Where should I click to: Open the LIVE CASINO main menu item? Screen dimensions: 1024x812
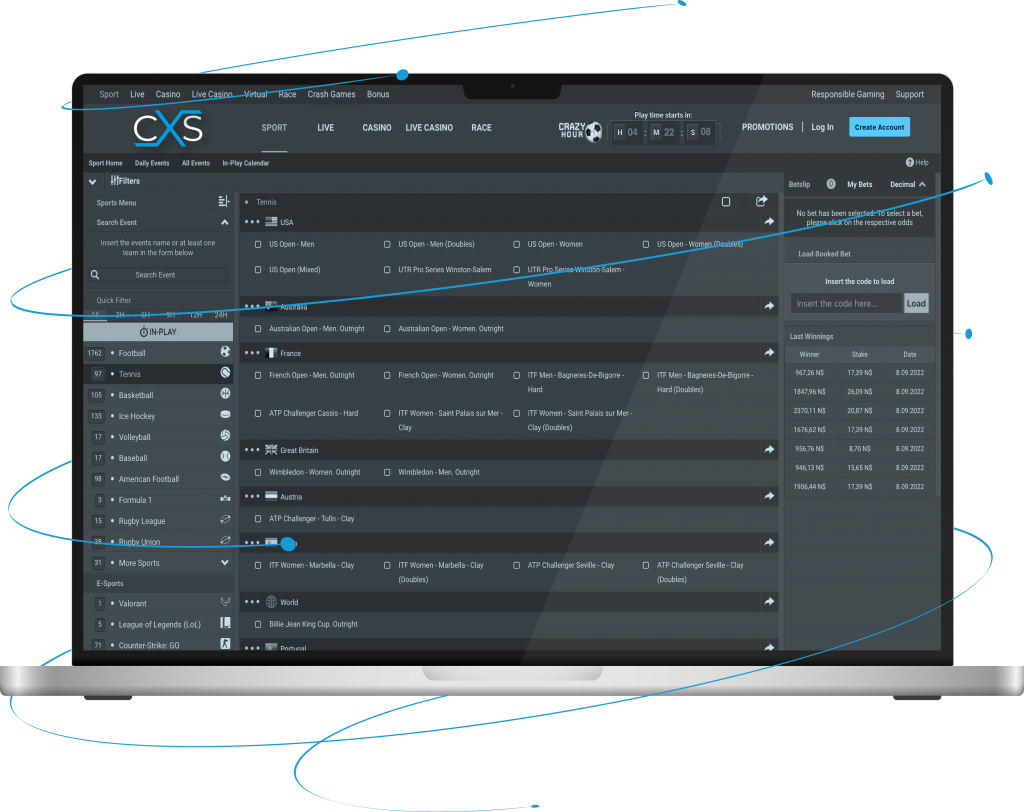[429, 128]
